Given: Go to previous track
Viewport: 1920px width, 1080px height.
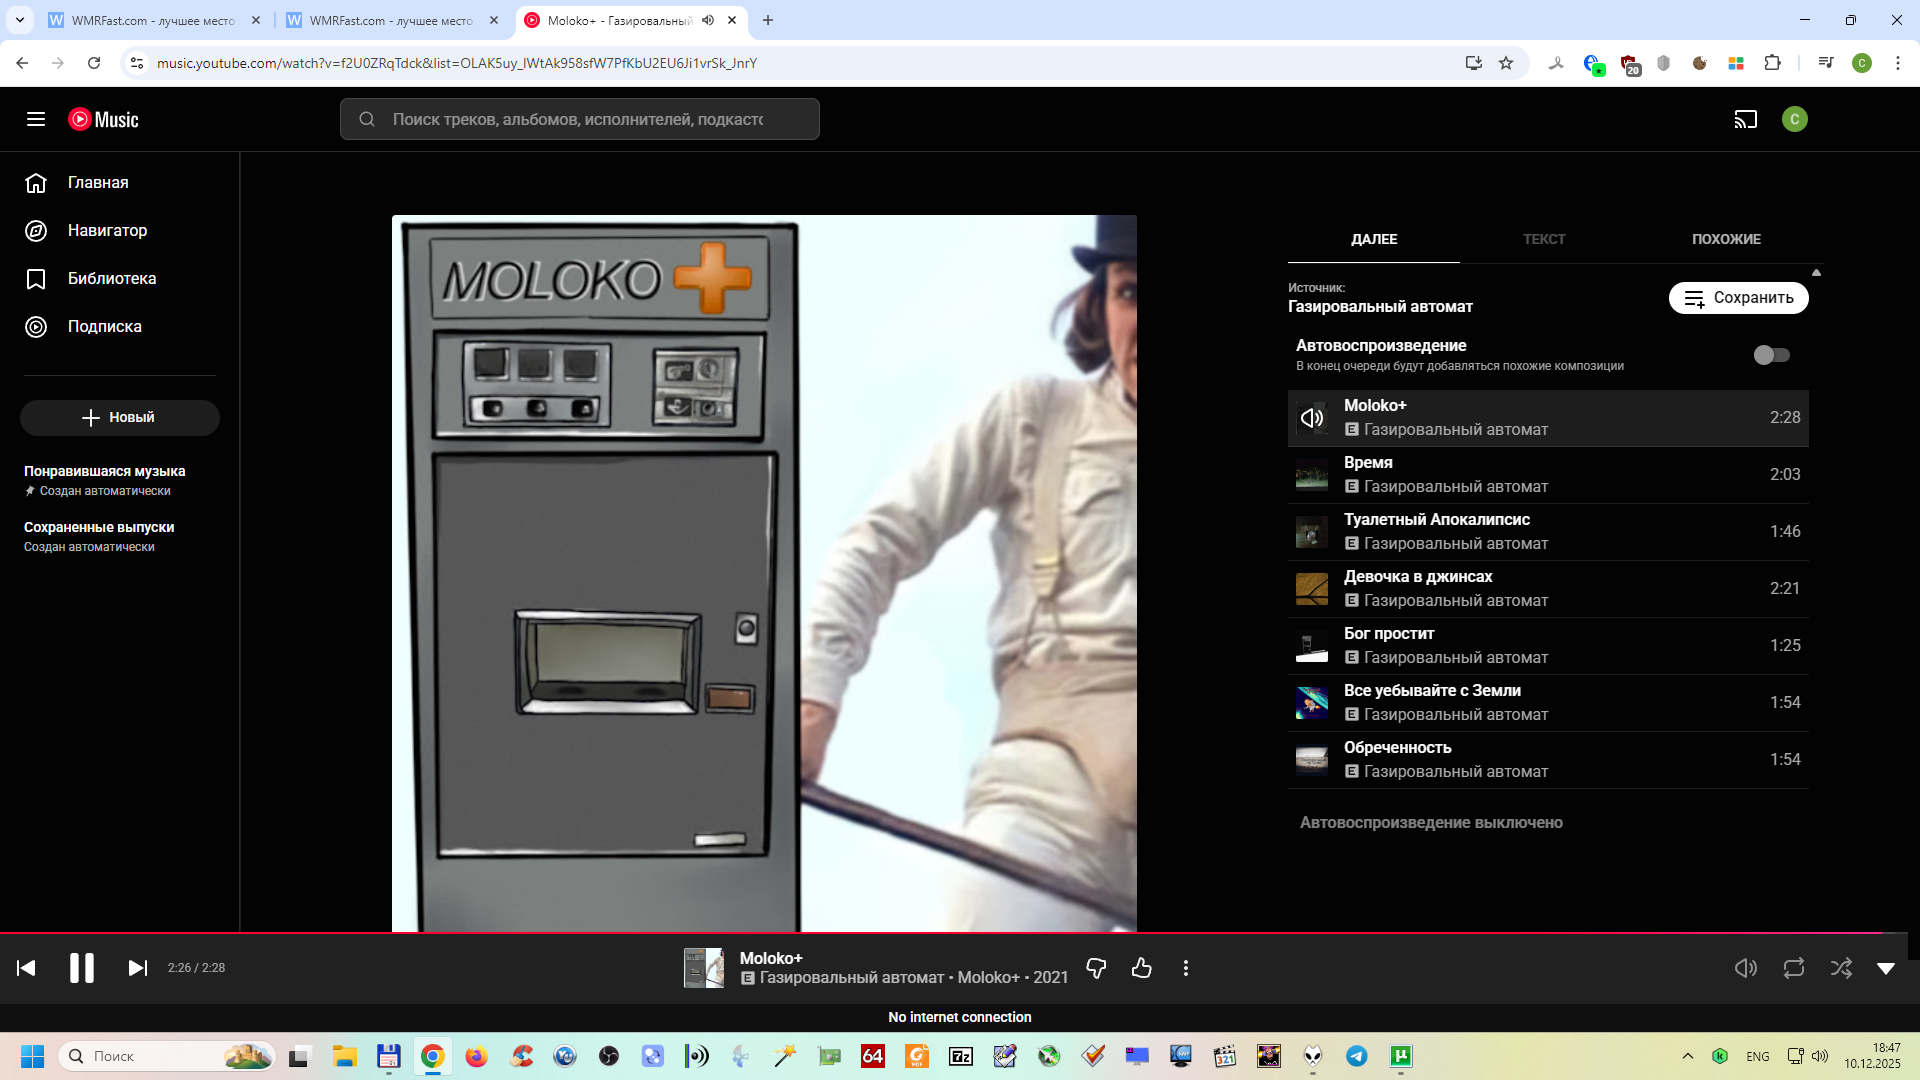Looking at the screenshot, I should (x=27, y=968).
